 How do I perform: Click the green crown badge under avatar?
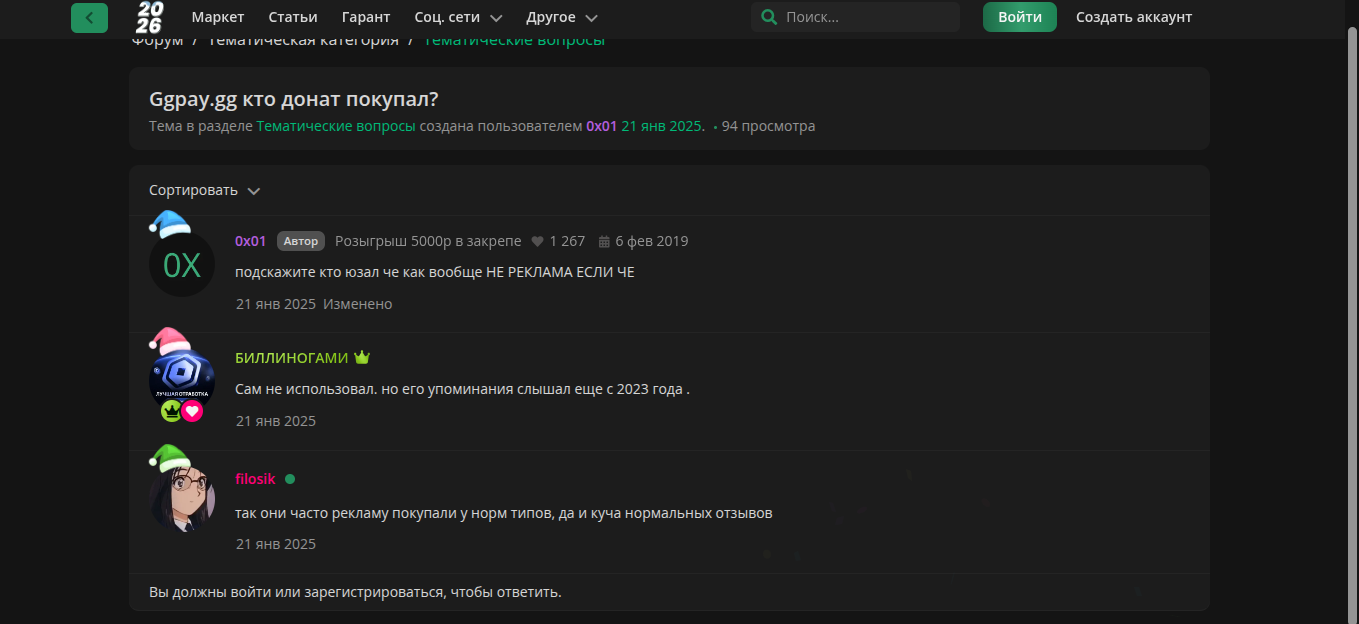(x=171, y=411)
